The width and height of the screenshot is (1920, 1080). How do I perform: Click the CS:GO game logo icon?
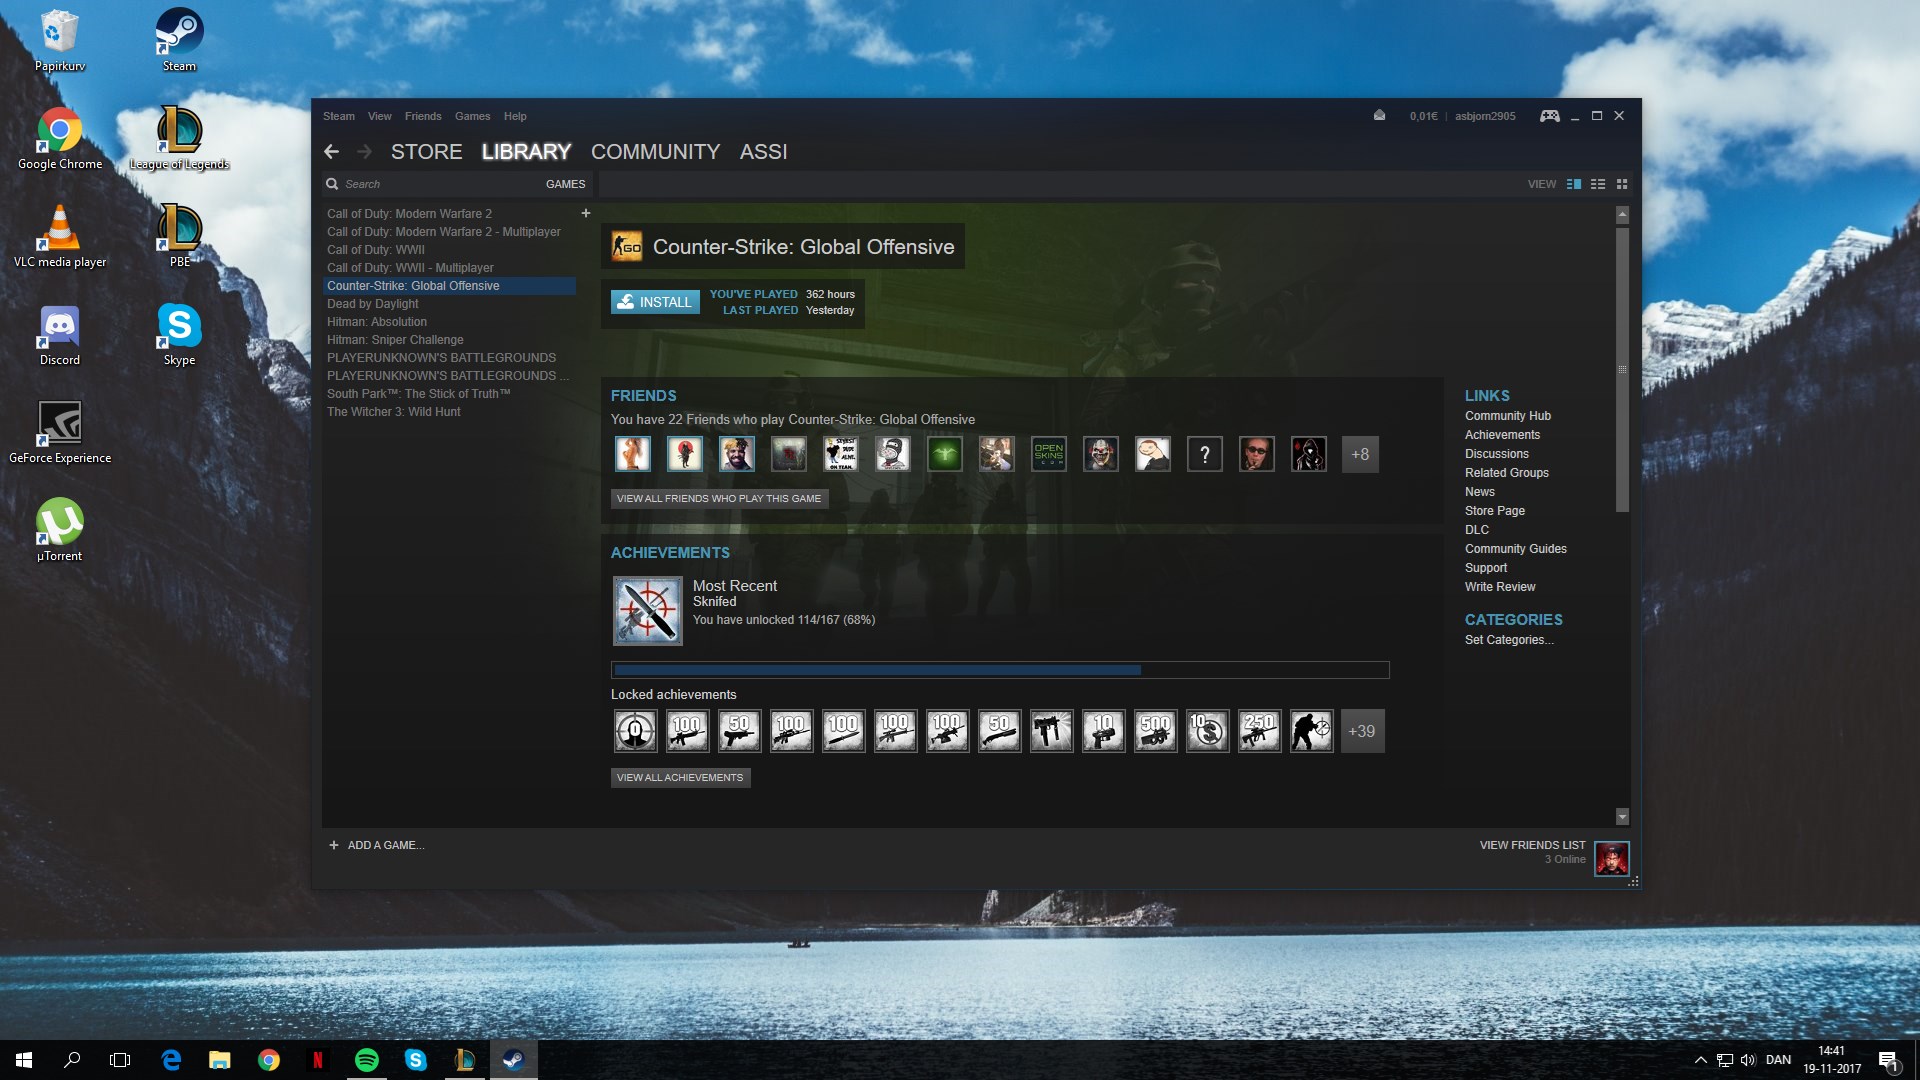pyautogui.click(x=627, y=246)
